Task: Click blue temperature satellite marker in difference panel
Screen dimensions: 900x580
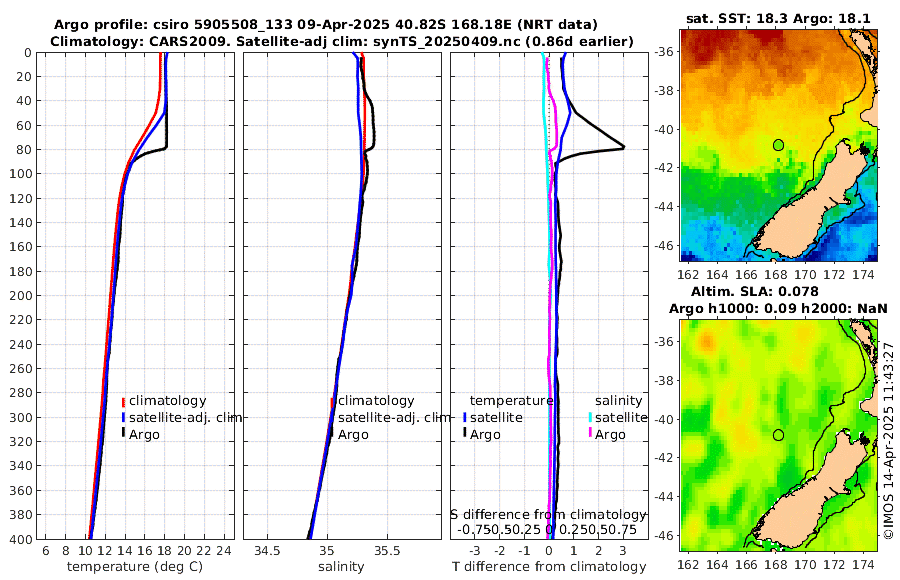Action: pyautogui.click(x=465, y=418)
